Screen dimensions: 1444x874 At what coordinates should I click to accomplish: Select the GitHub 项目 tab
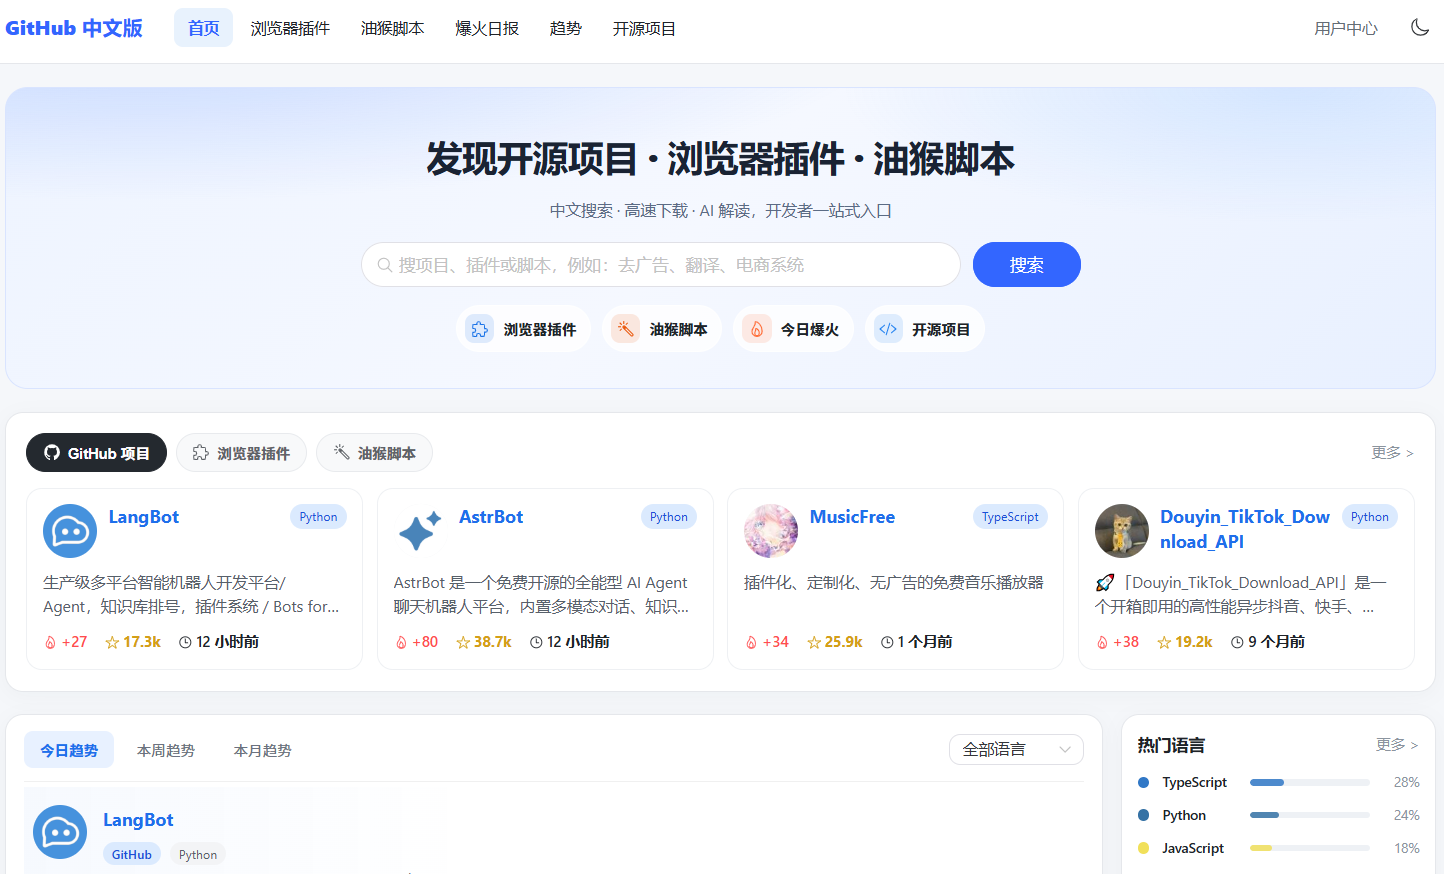[x=96, y=453]
